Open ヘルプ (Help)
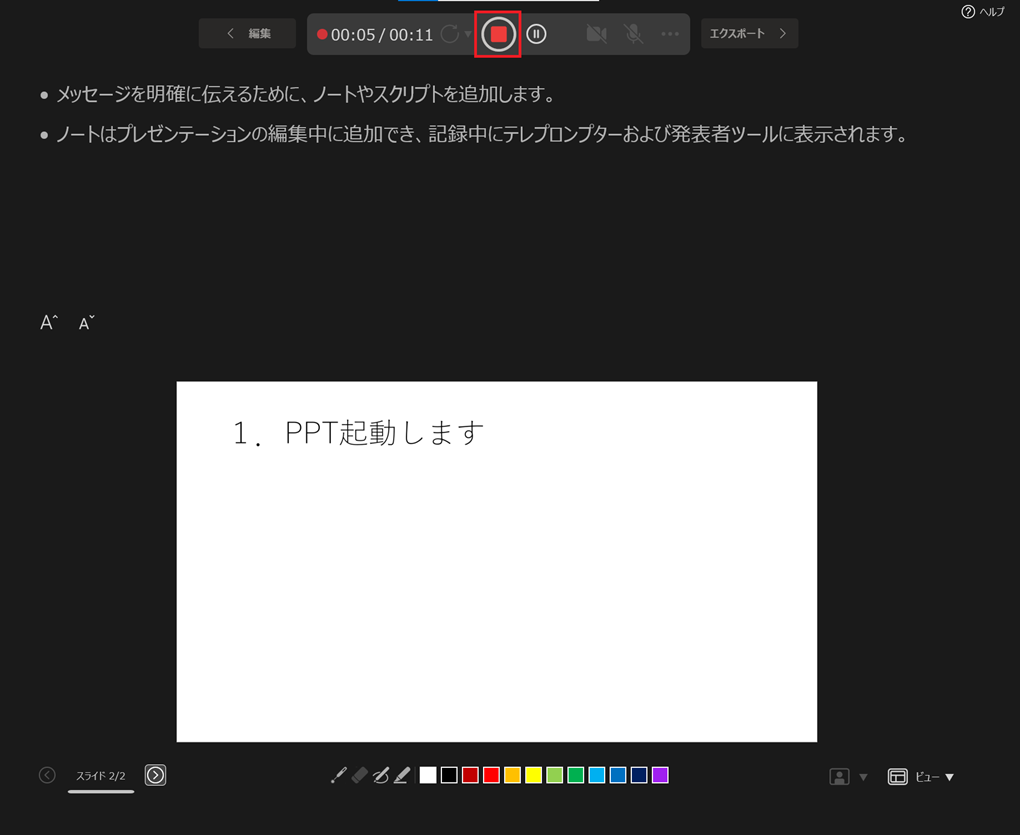The height and width of the screenshot is (835, 1020). pyautogui.click(x=982, y=12)
